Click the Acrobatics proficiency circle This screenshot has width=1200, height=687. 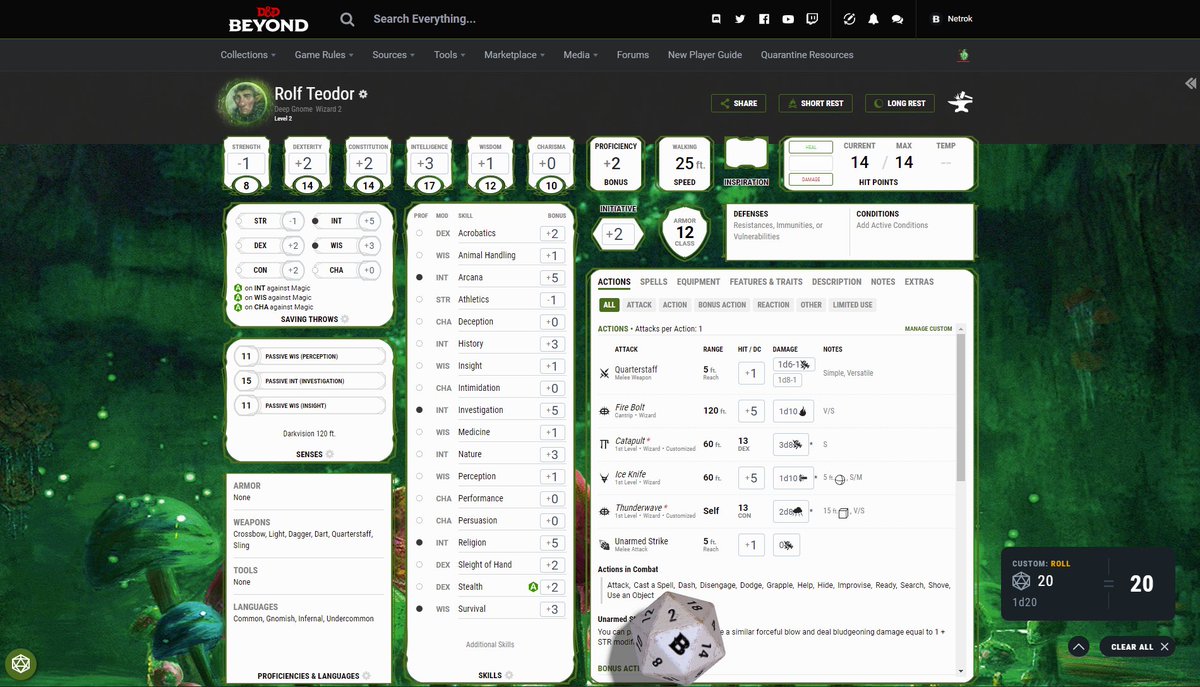tap(419, 233)
